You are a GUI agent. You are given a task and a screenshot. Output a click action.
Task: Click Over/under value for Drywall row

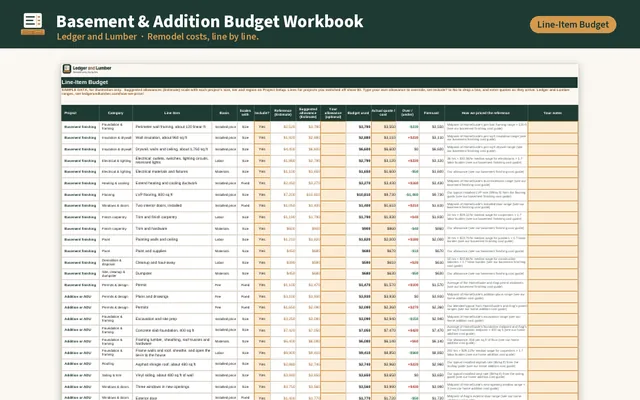point(408,149)
